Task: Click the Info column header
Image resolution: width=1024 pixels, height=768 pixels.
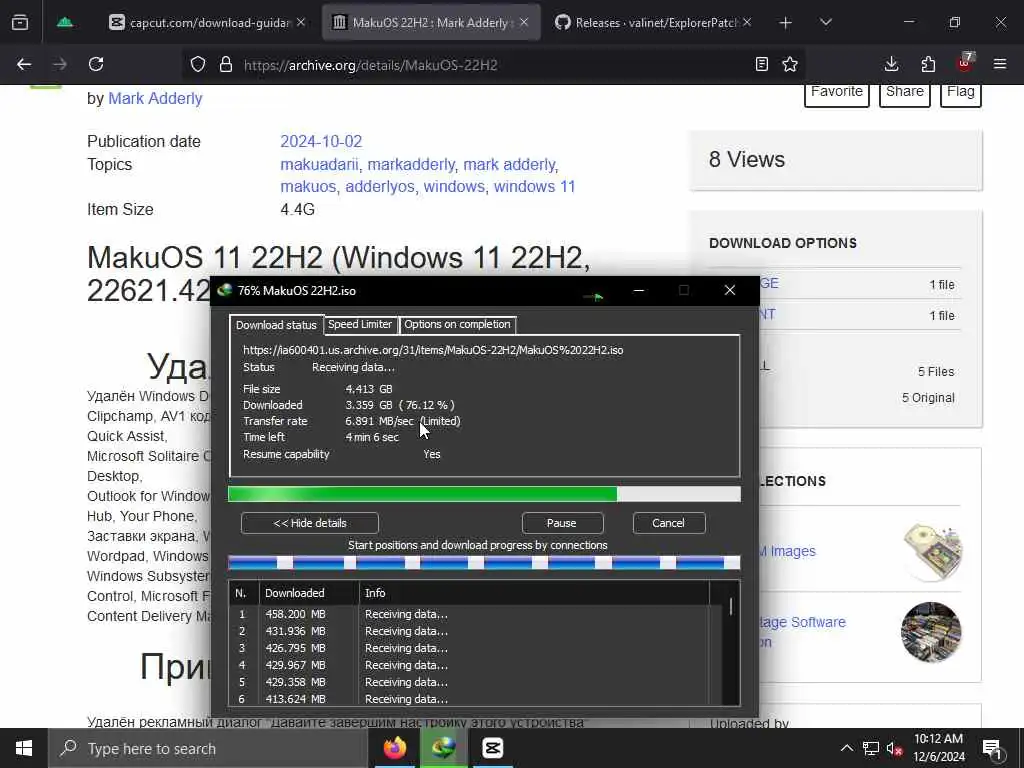Action: 534,593
